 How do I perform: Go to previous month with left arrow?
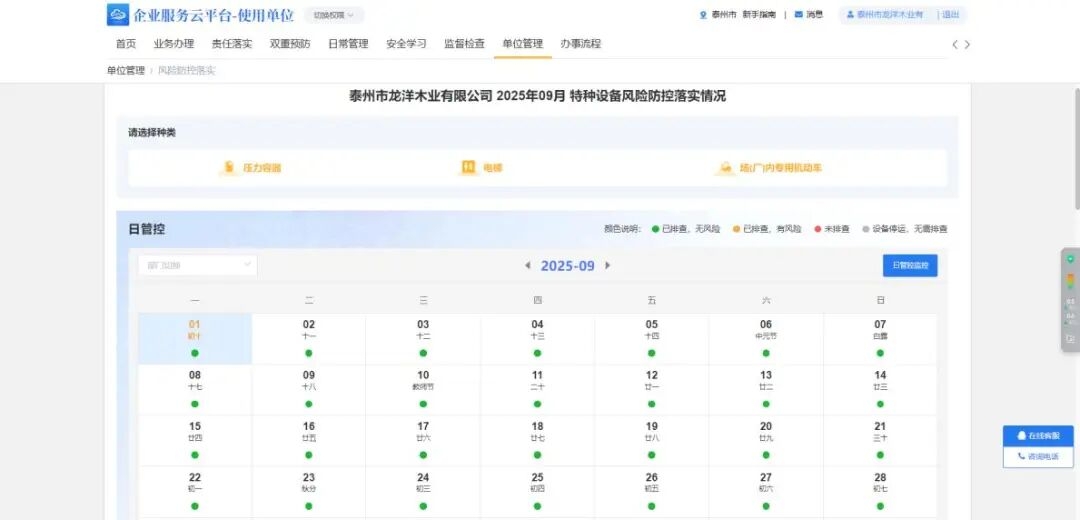click(x=528, y=266)
